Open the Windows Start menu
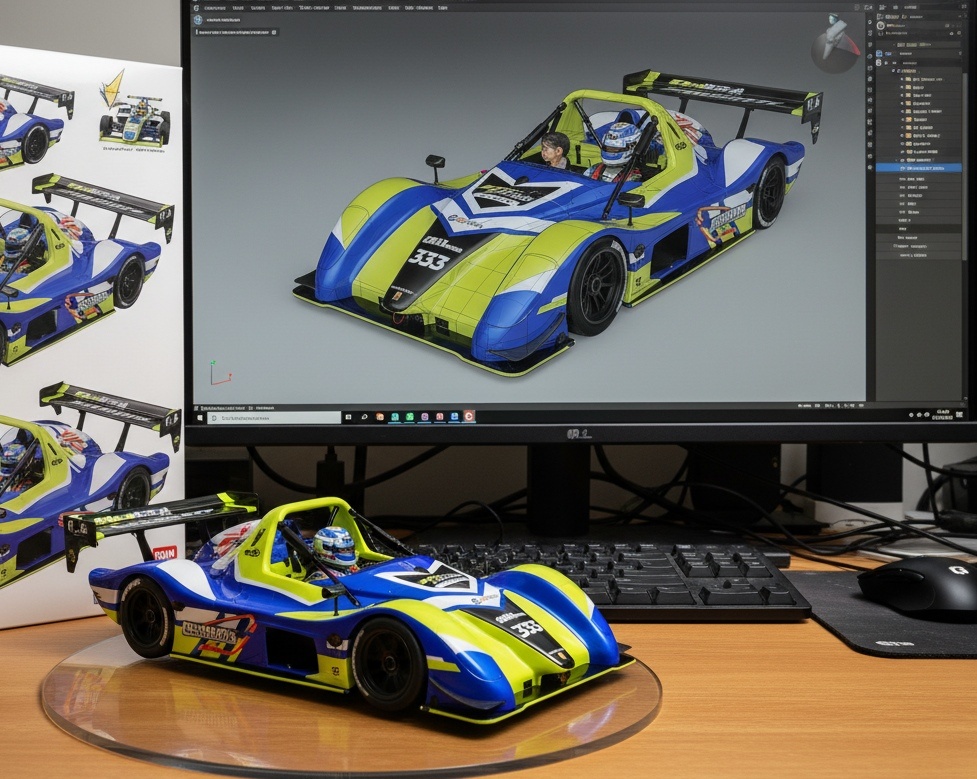 (x=200, y=418)
